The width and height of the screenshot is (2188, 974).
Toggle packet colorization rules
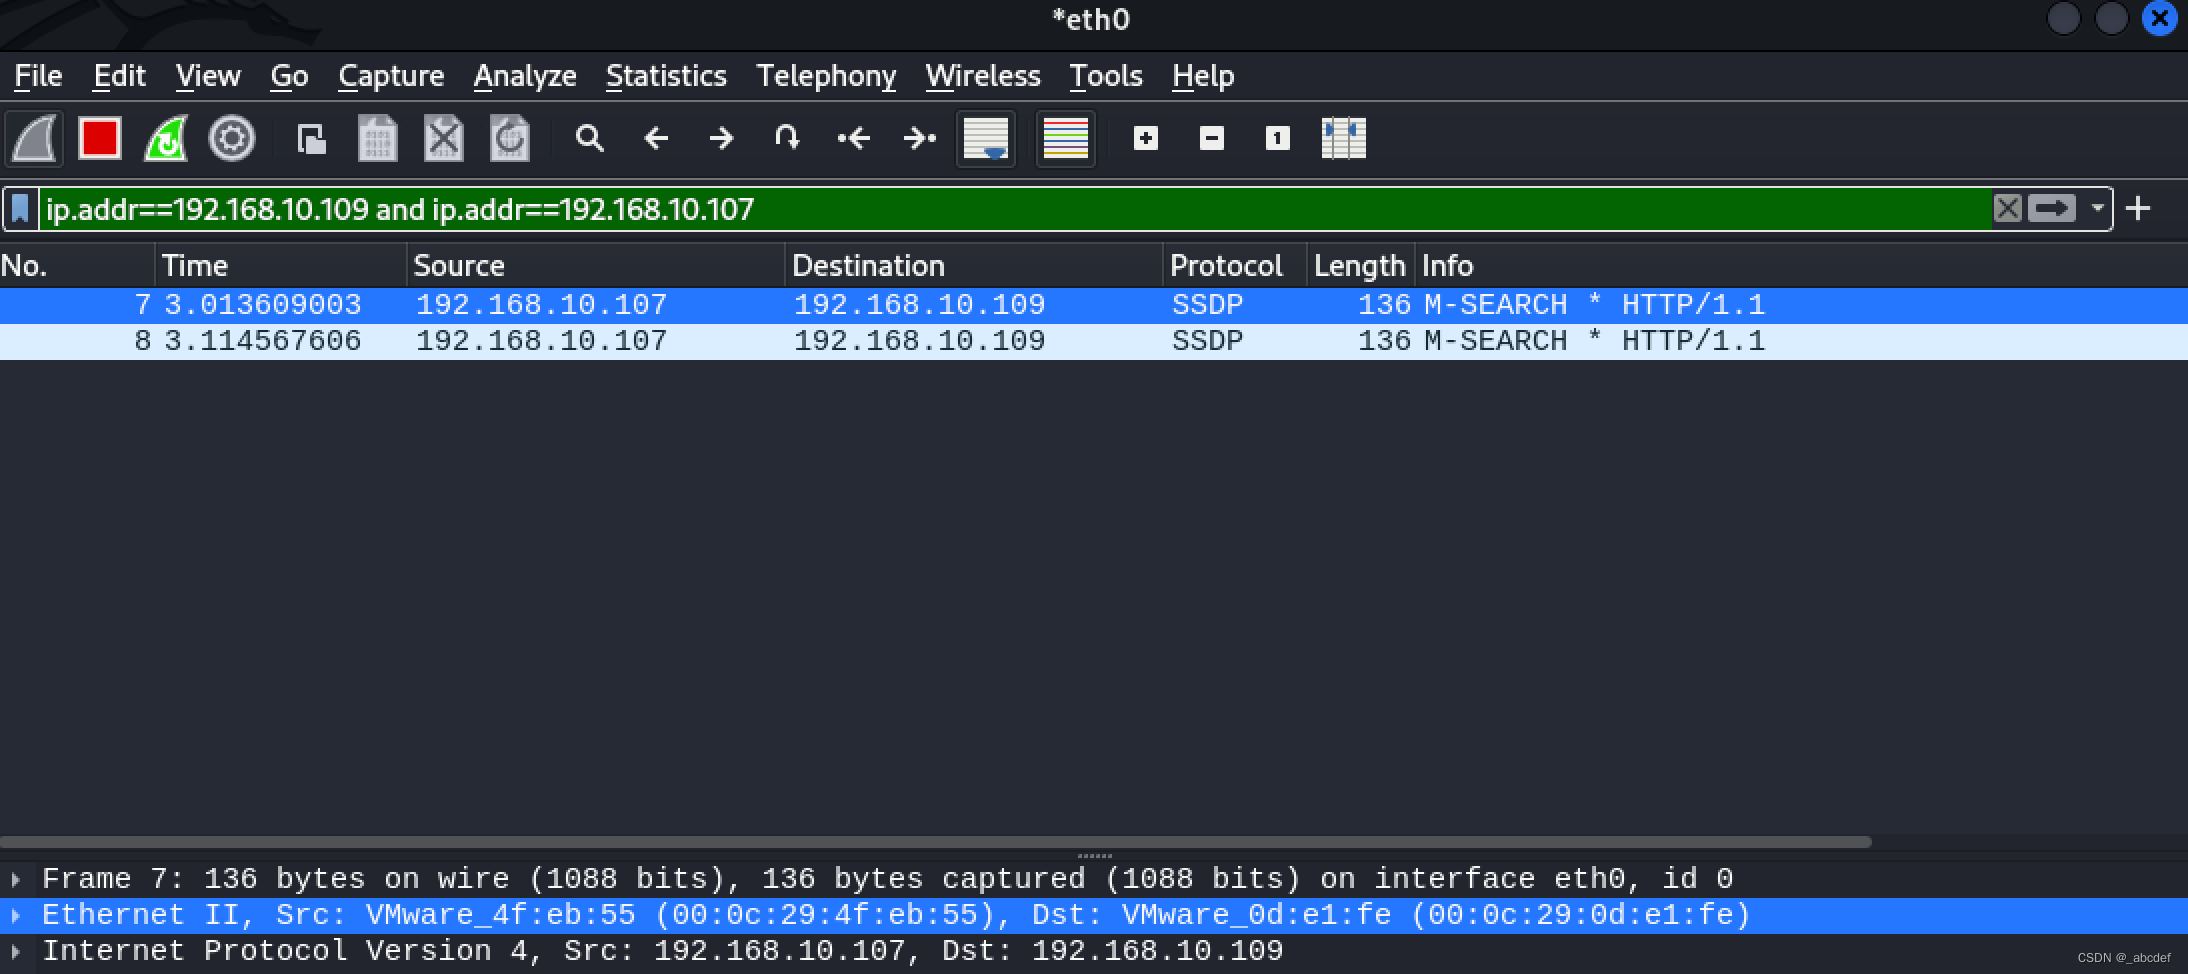[1065, 139]
